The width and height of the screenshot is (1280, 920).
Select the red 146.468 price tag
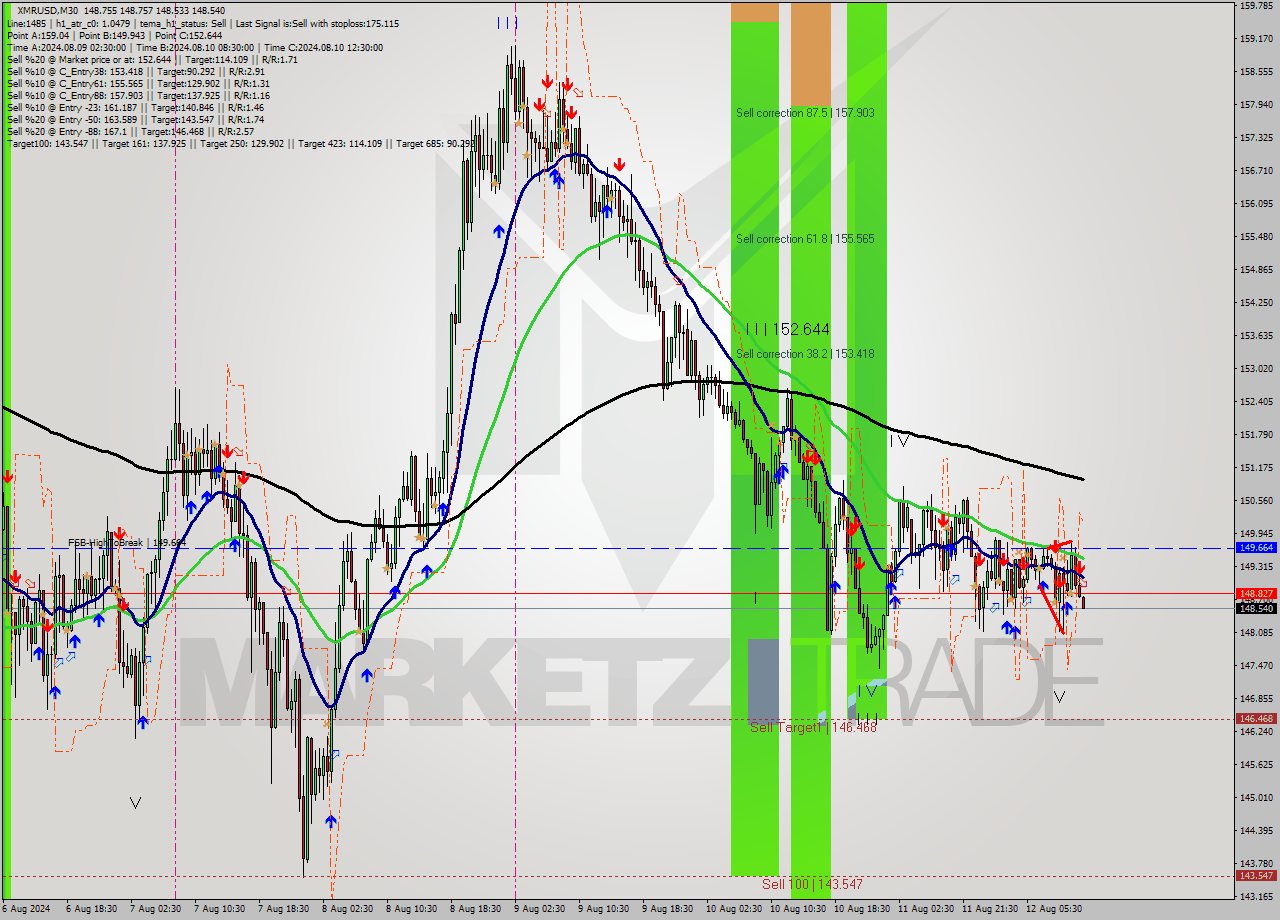[x=1256, y=718]
